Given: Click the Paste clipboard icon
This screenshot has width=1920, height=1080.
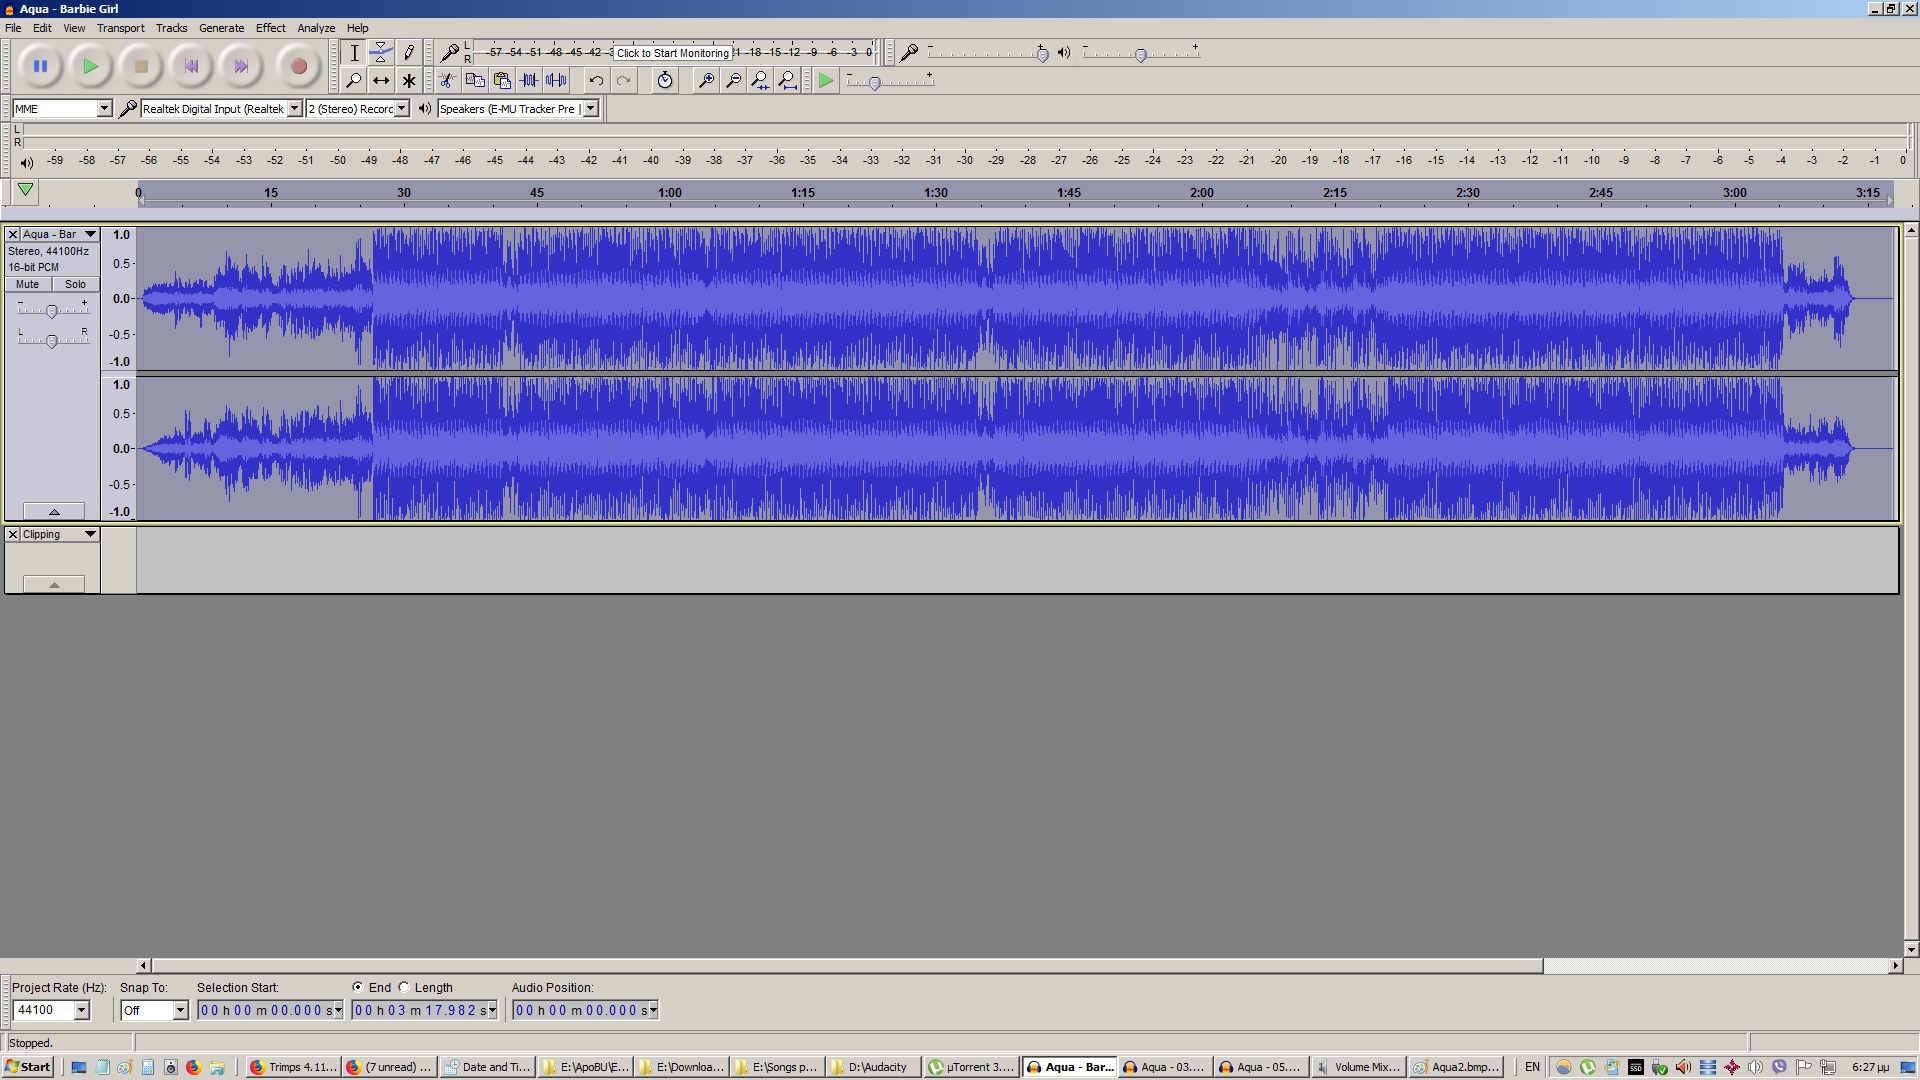Looking at the screenshot, I should (502, 81).
